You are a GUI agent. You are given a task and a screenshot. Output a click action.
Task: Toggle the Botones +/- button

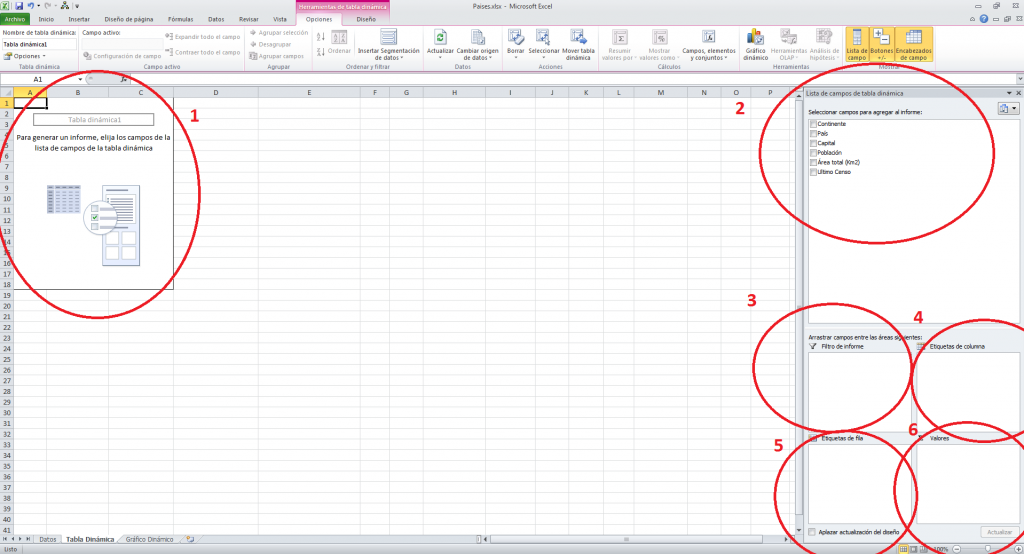coord(881,45)
